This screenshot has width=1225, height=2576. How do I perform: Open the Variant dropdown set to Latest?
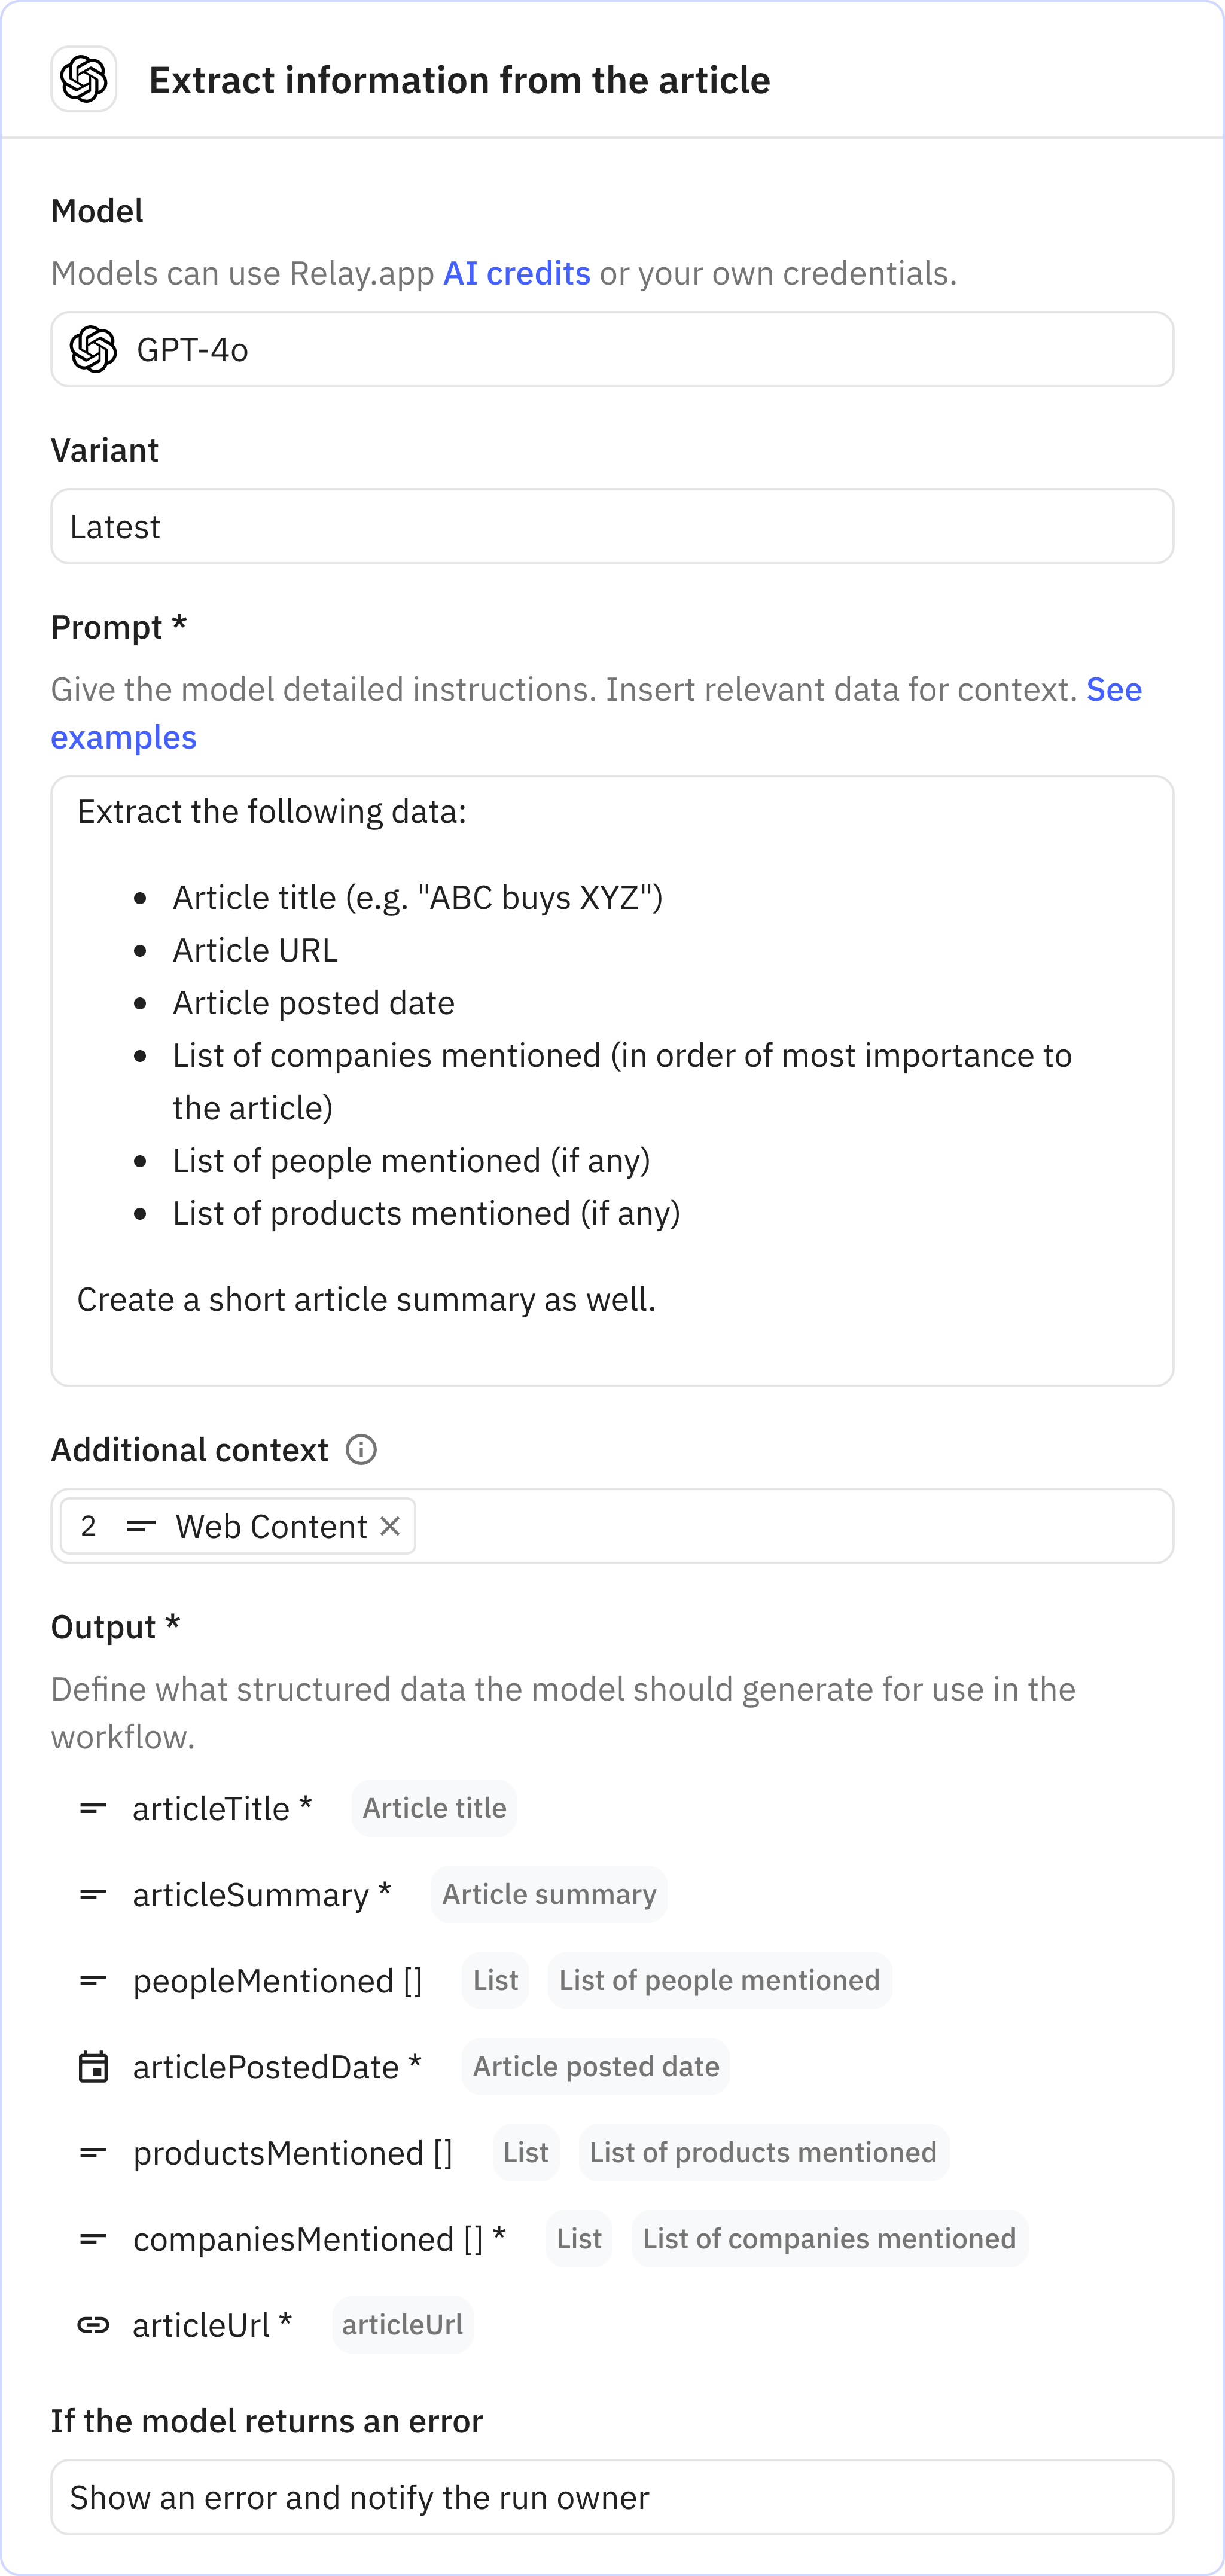point(612,526)
